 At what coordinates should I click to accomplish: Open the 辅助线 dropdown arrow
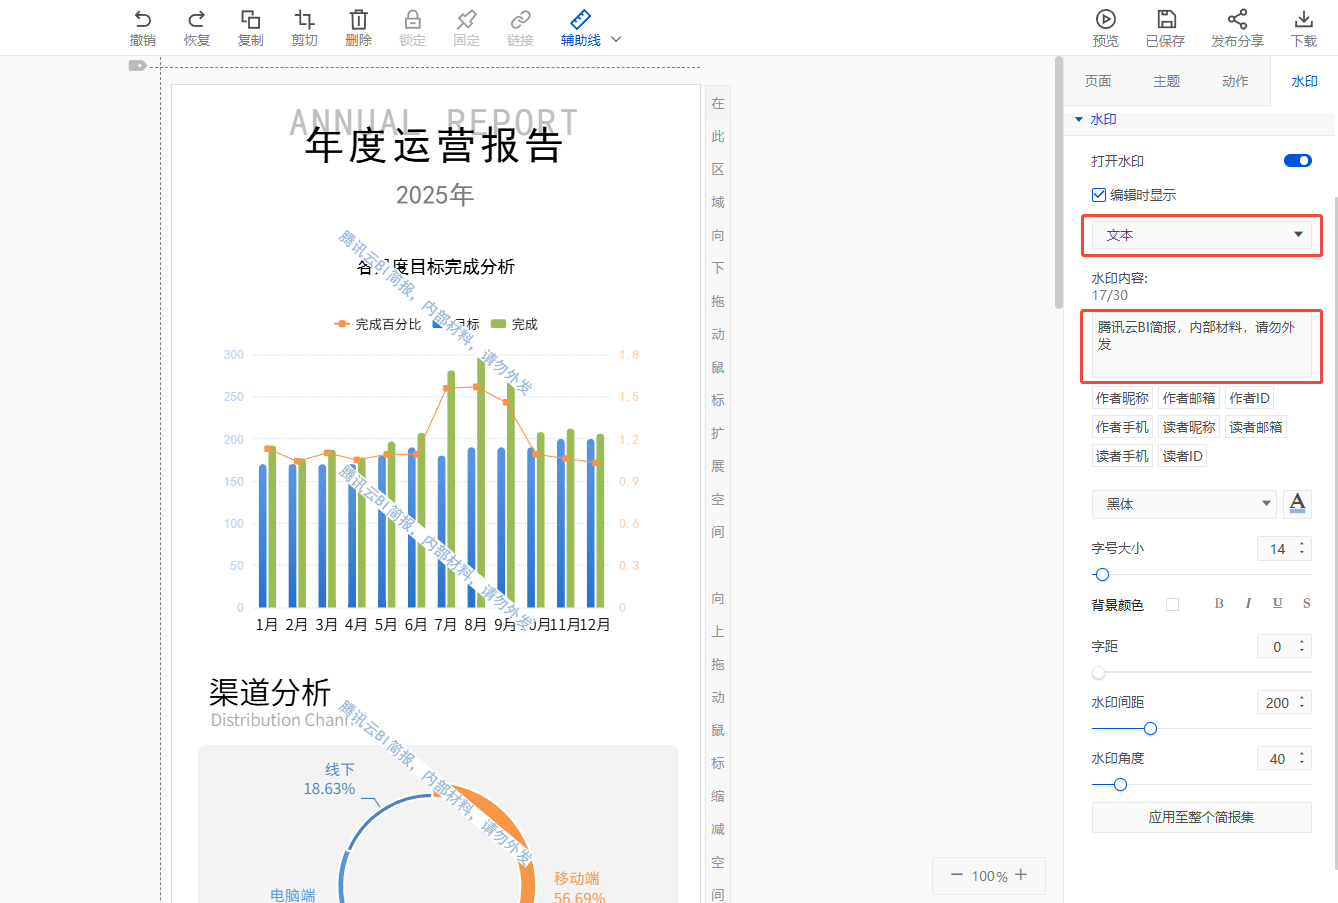click(x=616, y=39)
